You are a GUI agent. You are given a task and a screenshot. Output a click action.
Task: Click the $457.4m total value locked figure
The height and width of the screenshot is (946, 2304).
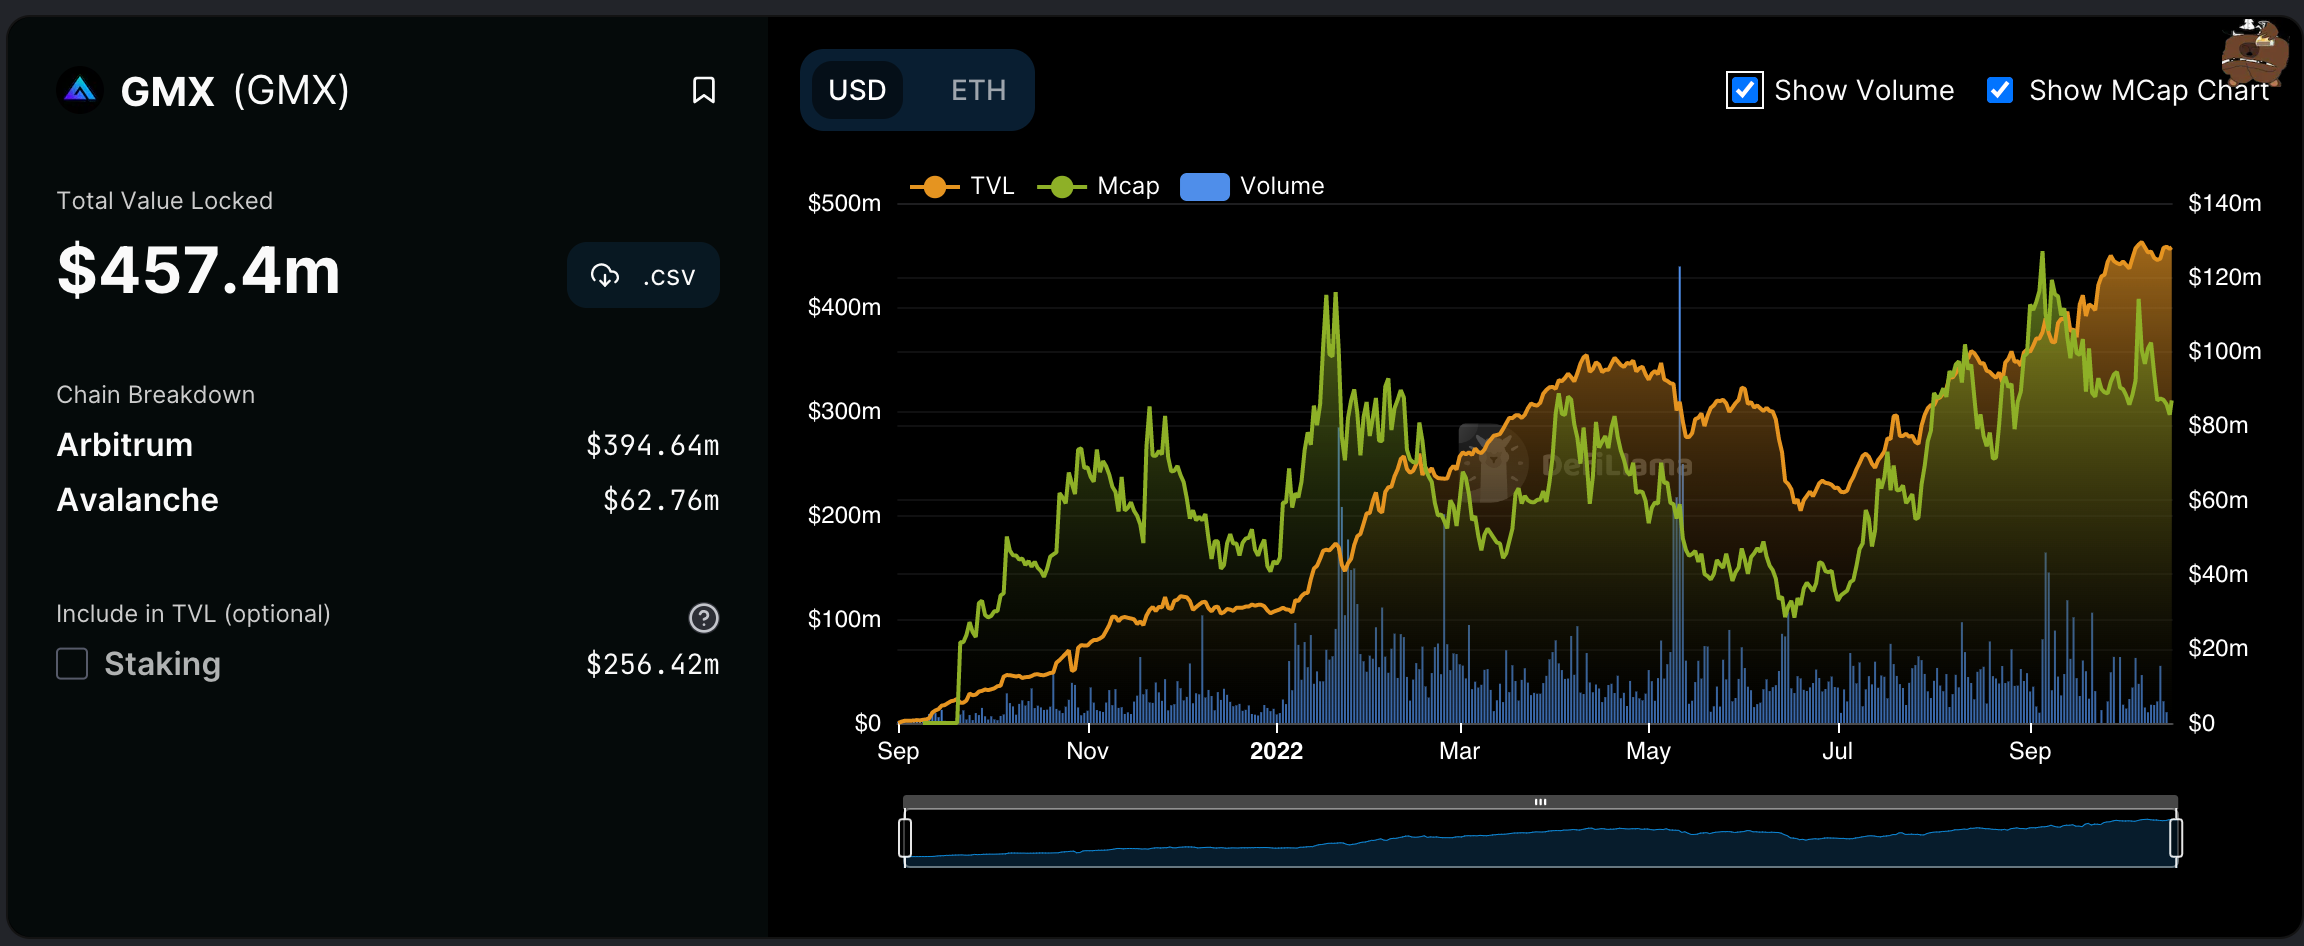199,271
